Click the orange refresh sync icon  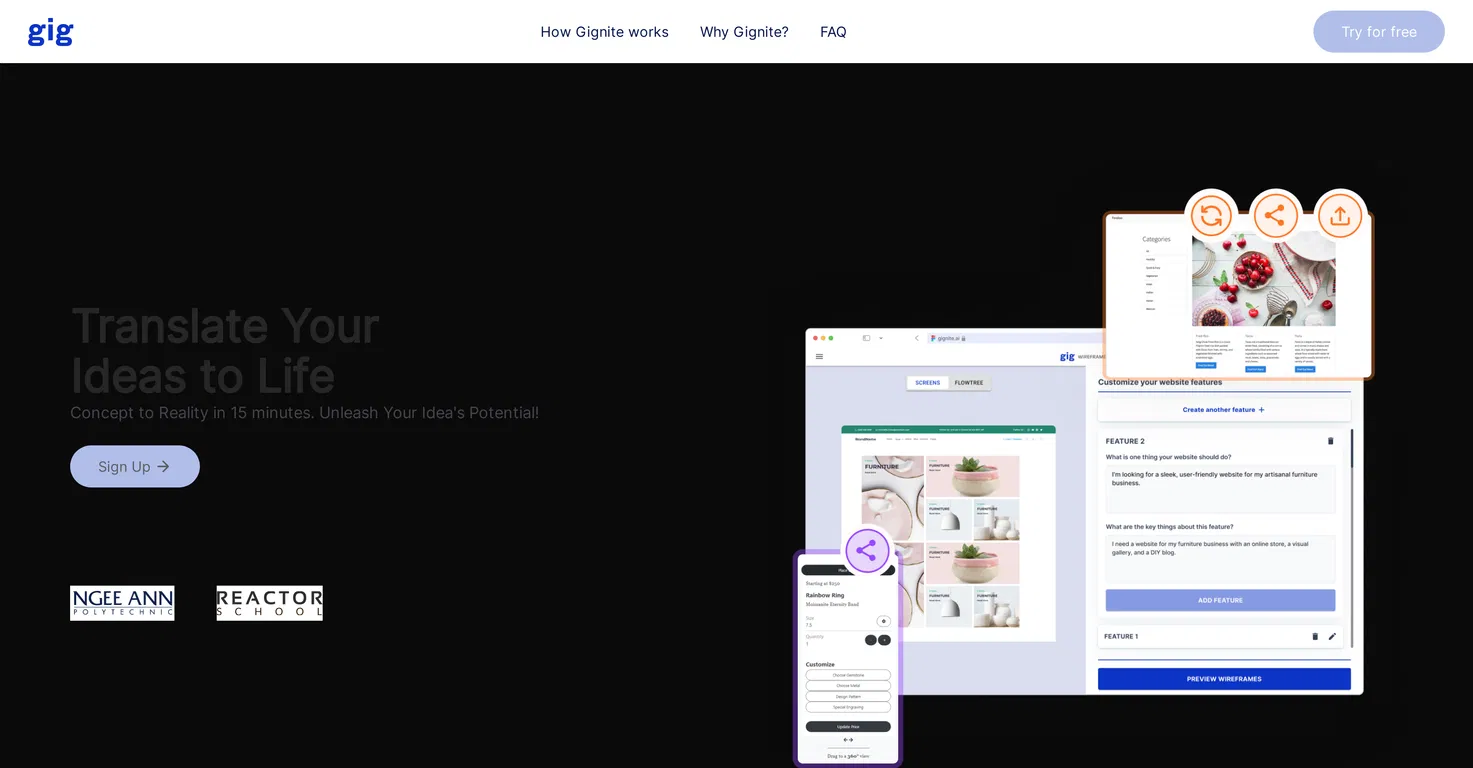click(1211, 215)
